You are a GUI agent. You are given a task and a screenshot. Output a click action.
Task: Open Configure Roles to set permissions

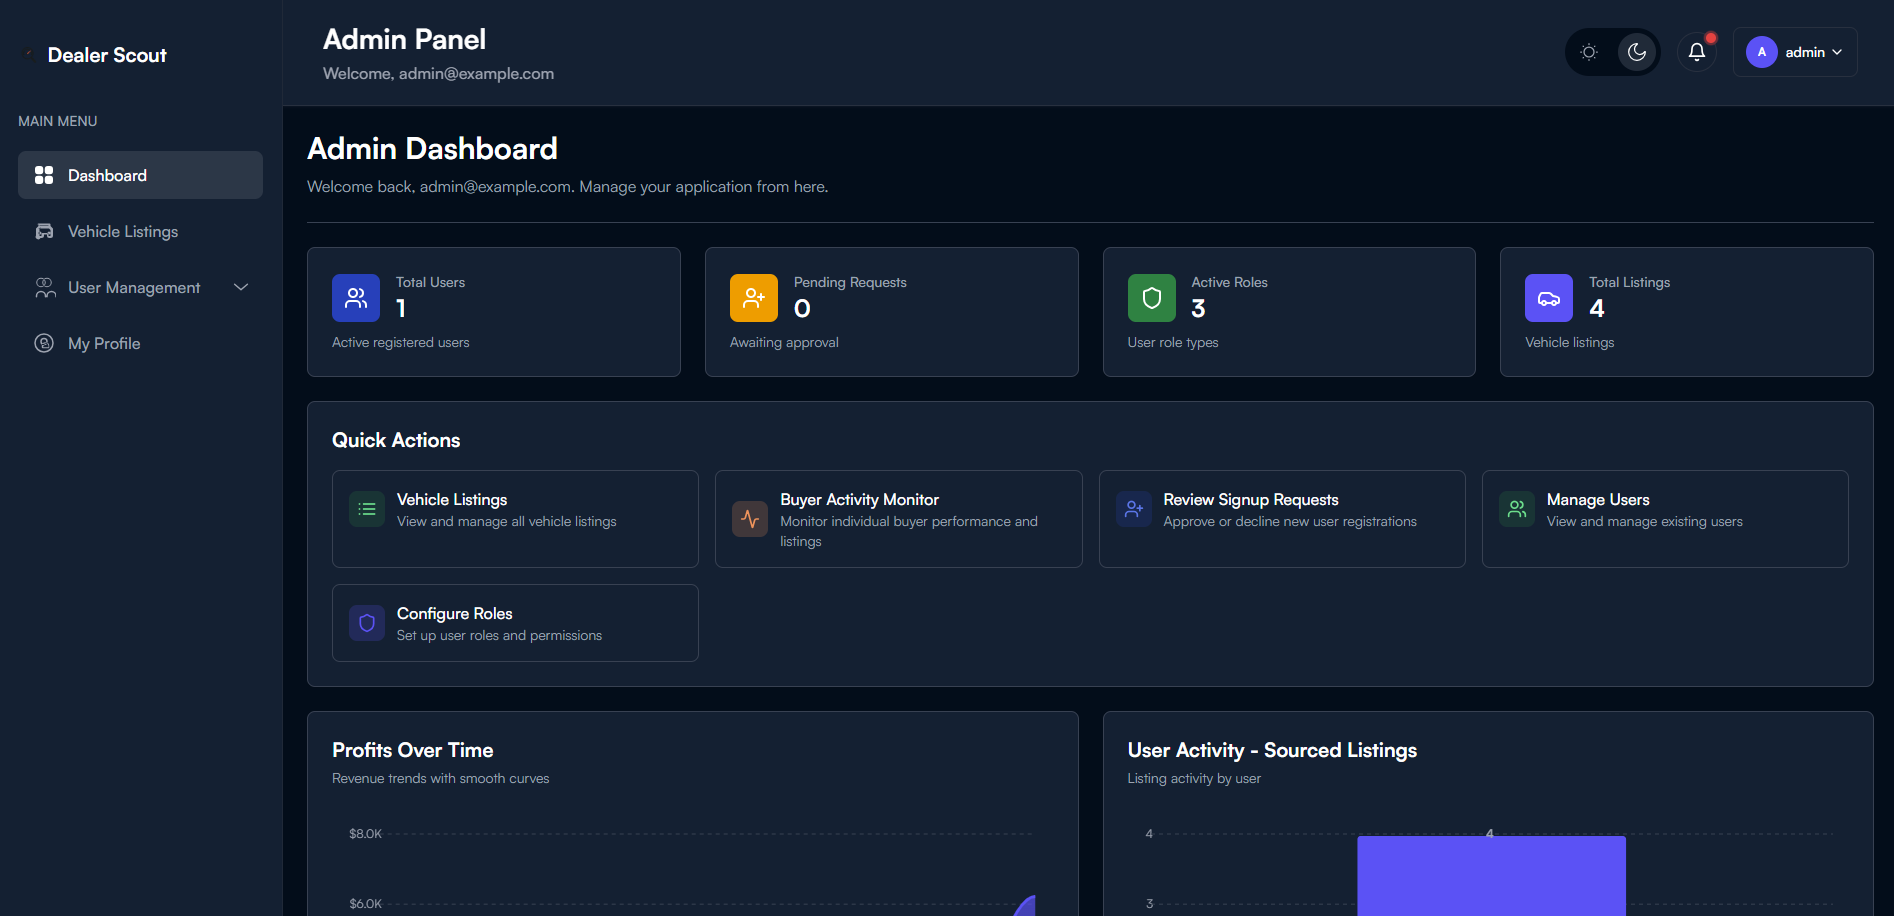click(514, 622)
